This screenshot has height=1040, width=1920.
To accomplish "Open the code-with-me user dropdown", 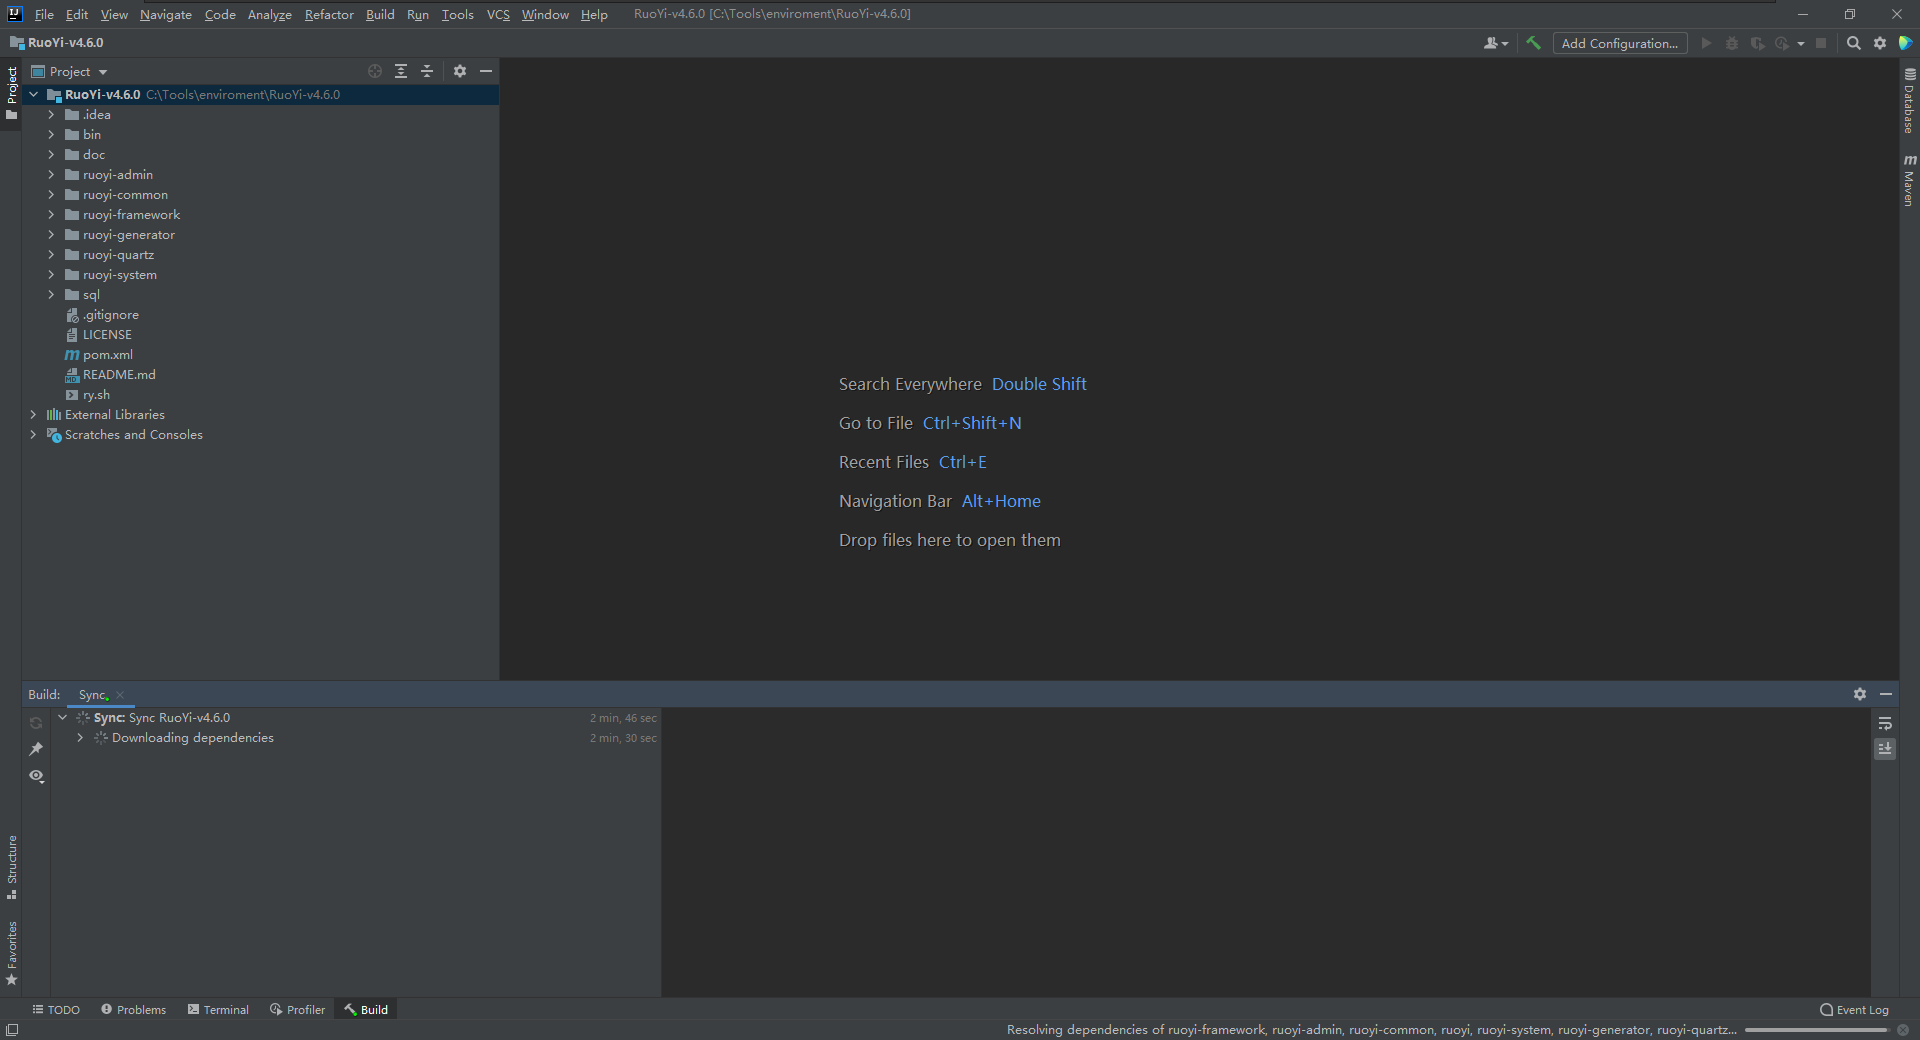I will pos(1496,43).
